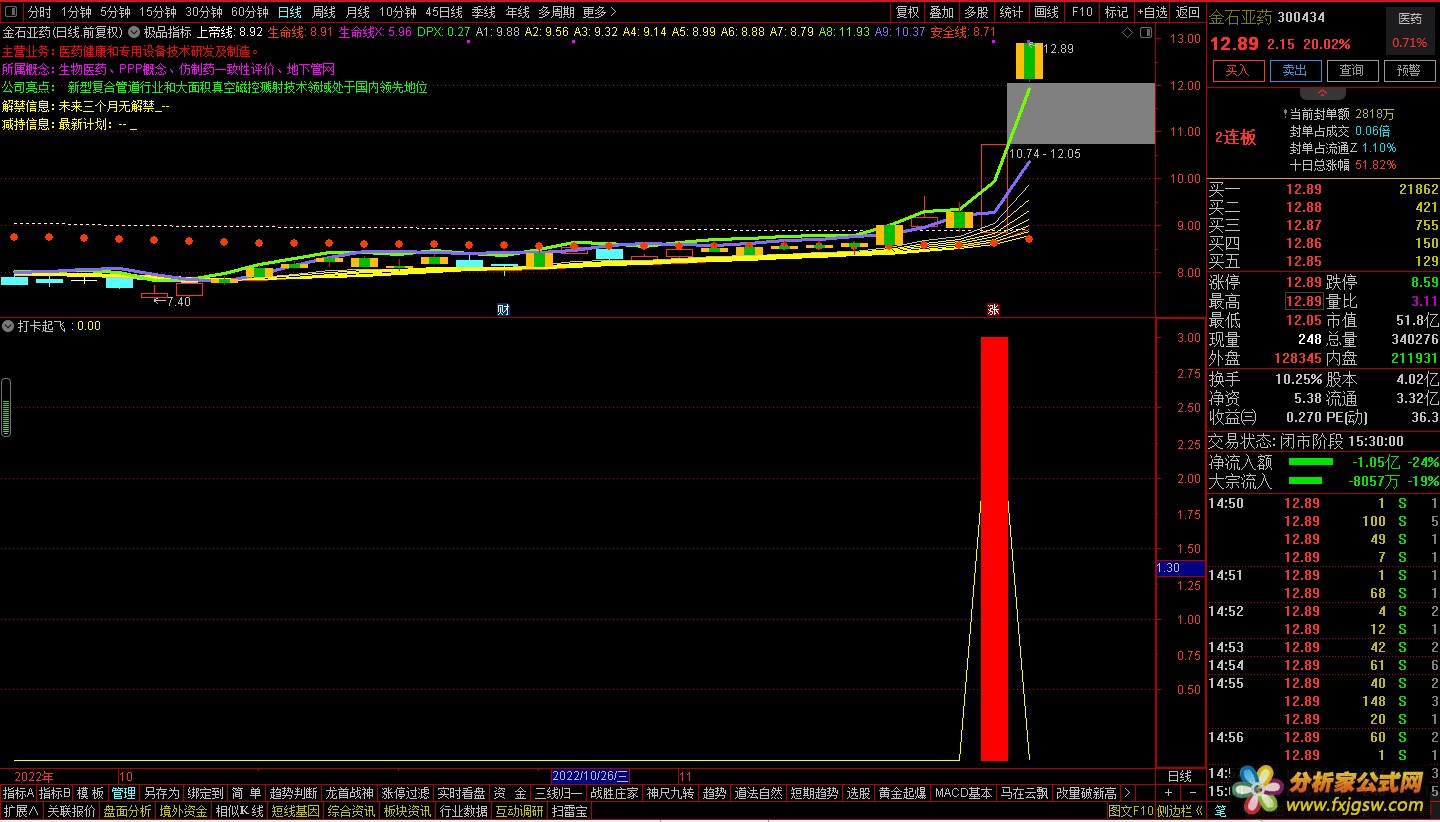Screen dimensions: 1440x822
Task: Click the 叠加 overlay button
Action: click(941, 12)
